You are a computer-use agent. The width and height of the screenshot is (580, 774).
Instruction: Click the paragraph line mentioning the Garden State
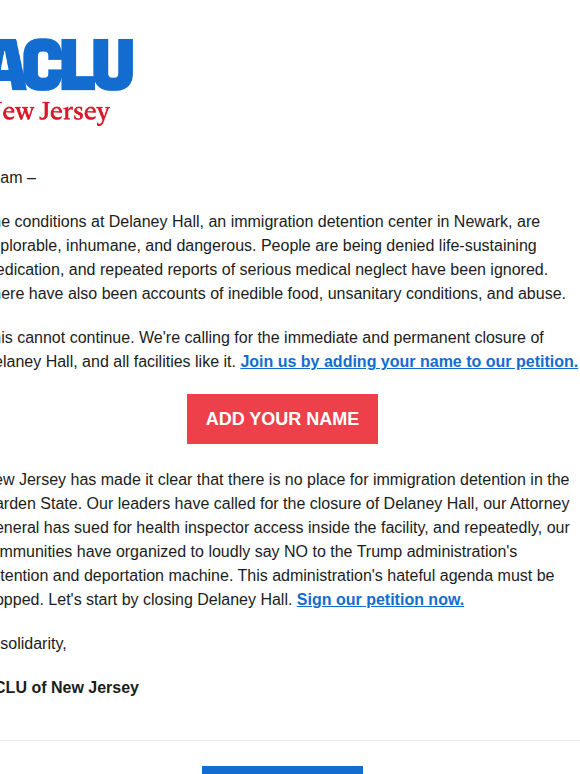tap(285, 503)
